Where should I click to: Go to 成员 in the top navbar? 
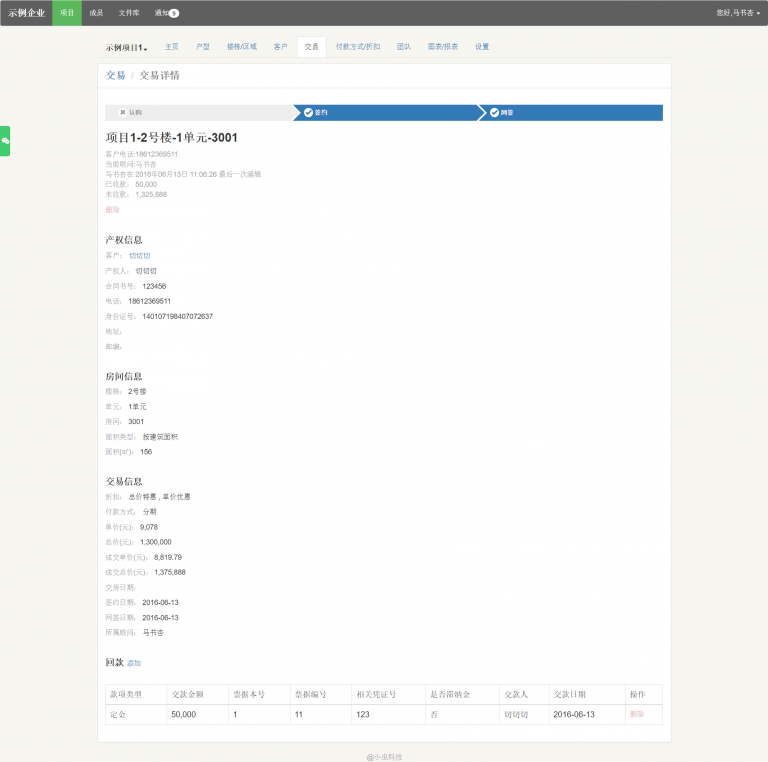tap(96, 13)
